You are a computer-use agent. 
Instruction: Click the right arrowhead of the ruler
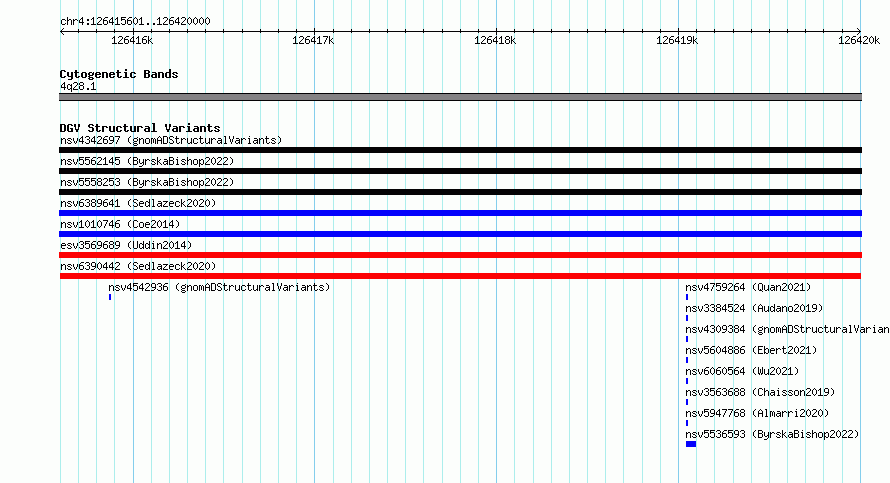click(859, 31)
